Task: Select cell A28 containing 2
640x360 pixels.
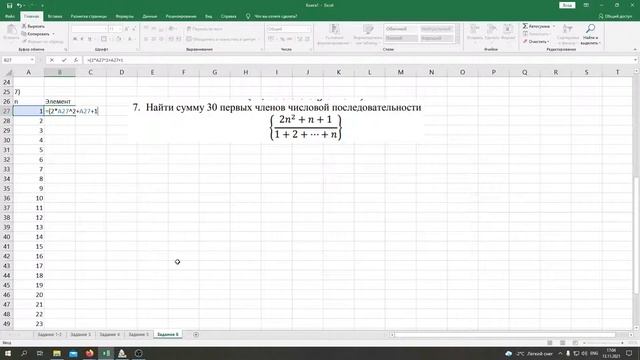Action: click(x=29, y=121)
